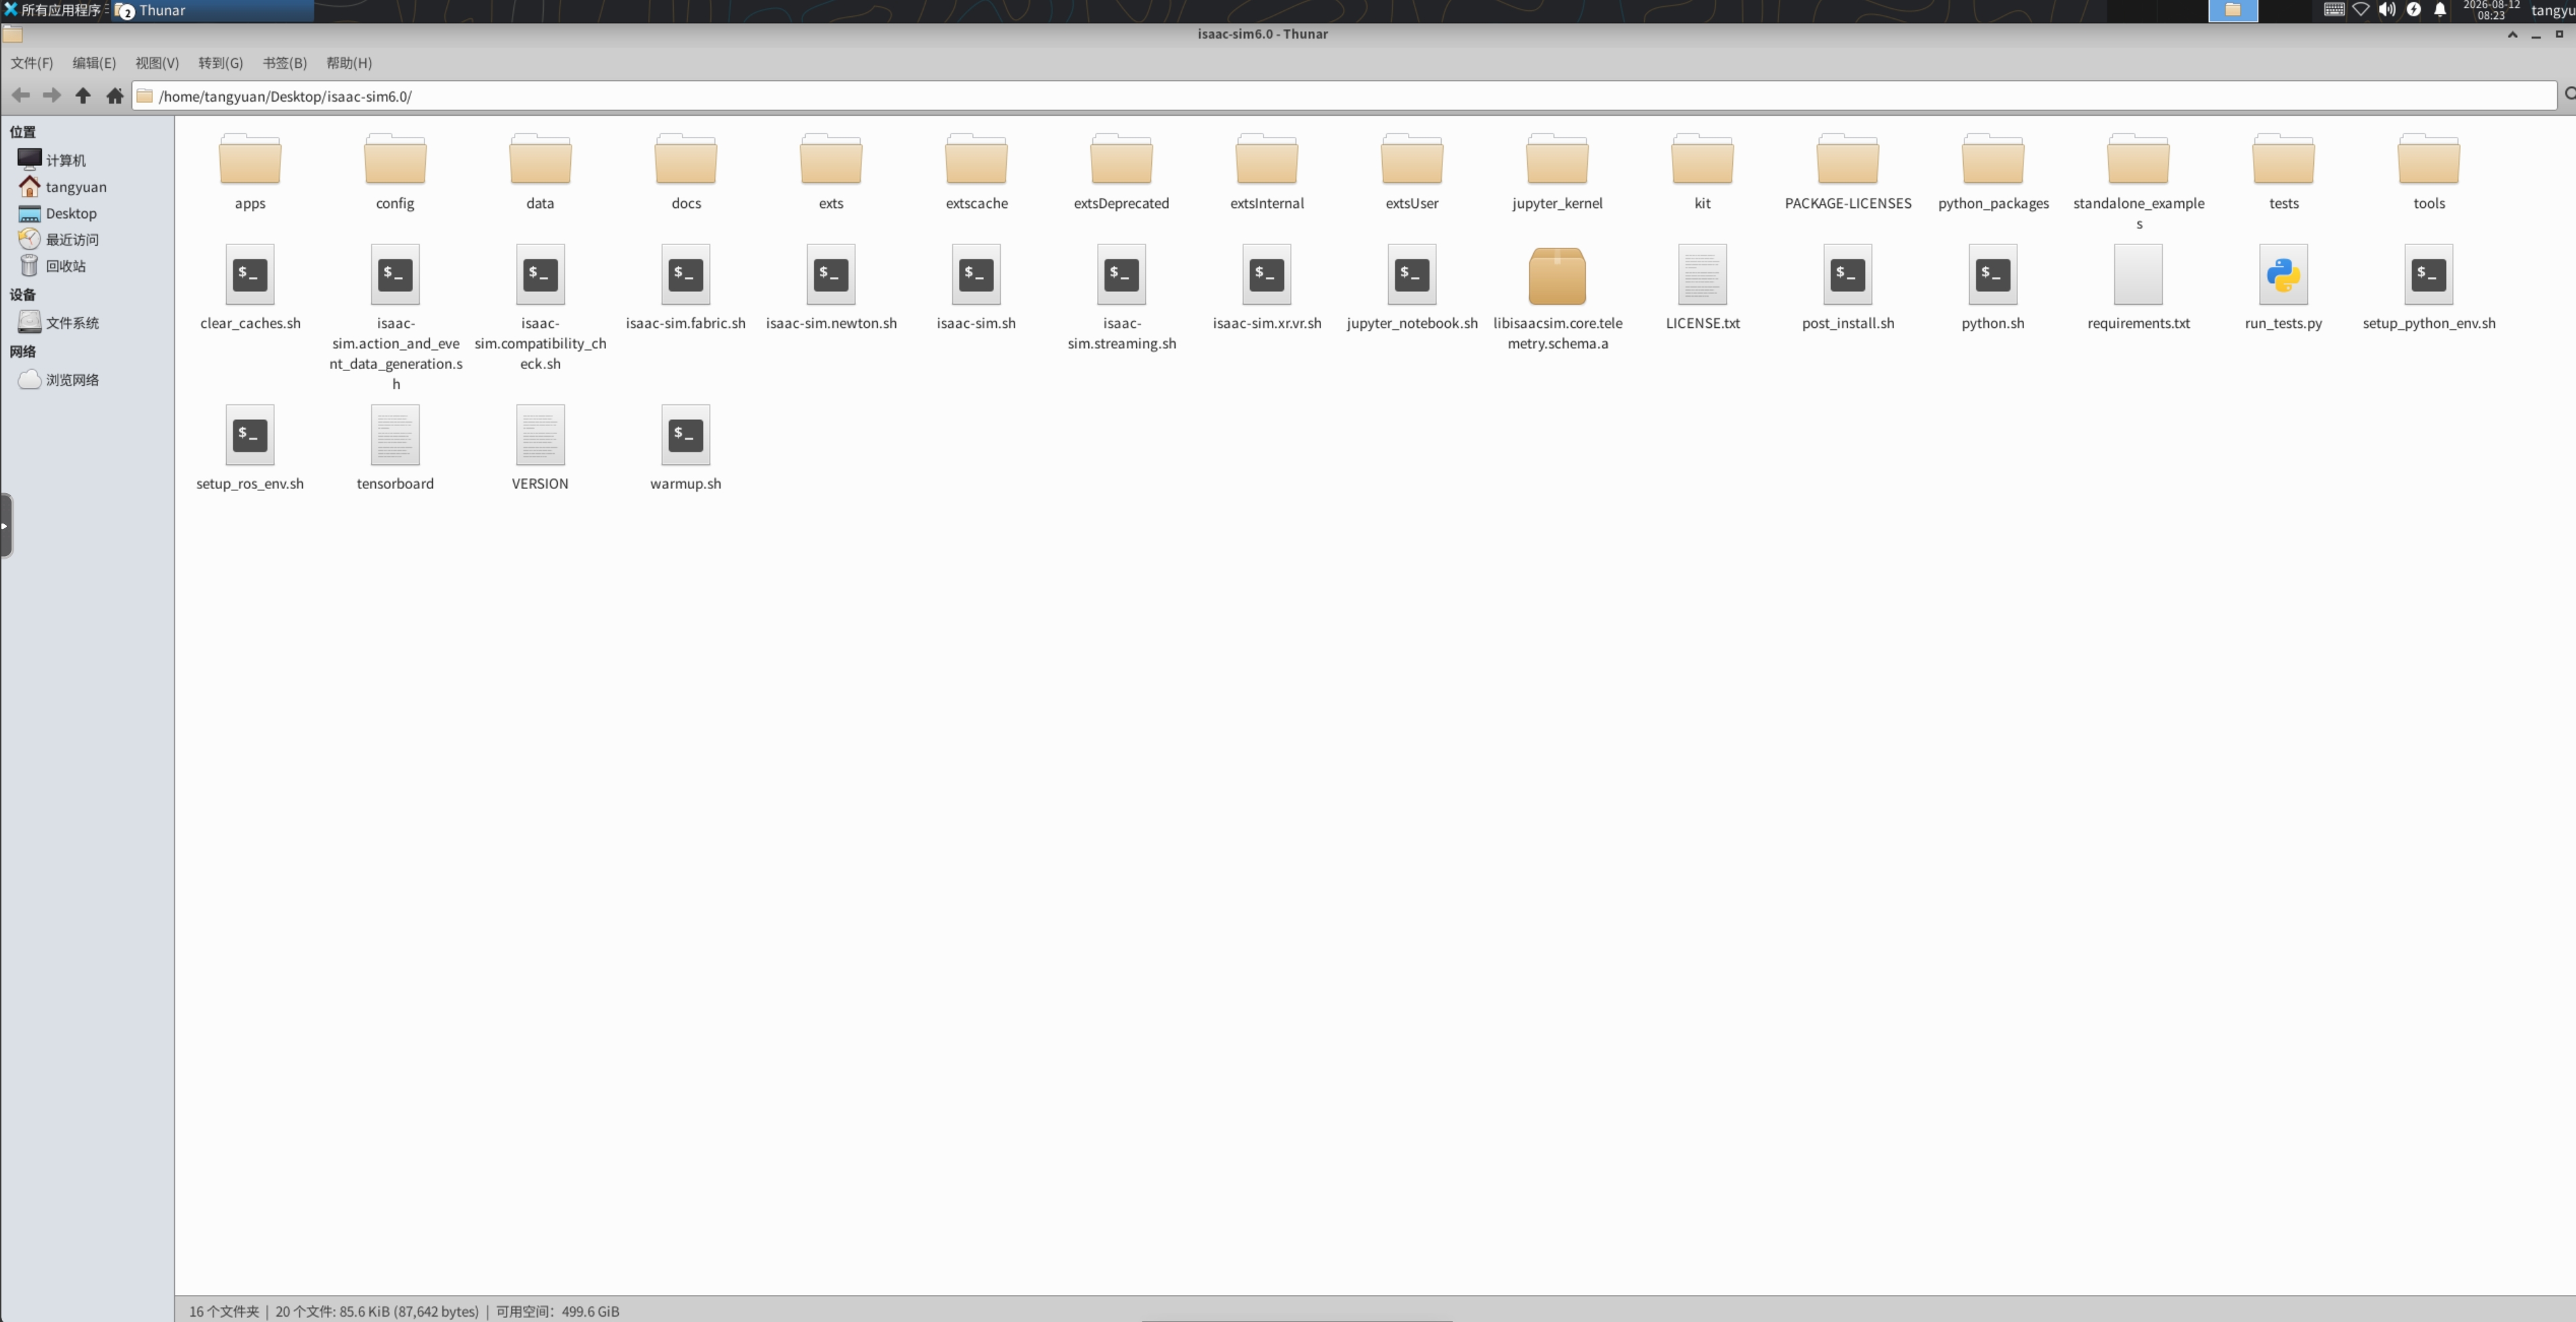The height and width of the screenshot is (1322, 2576).
Task: Select the requirements.txt file
Action: point(2138,275)
